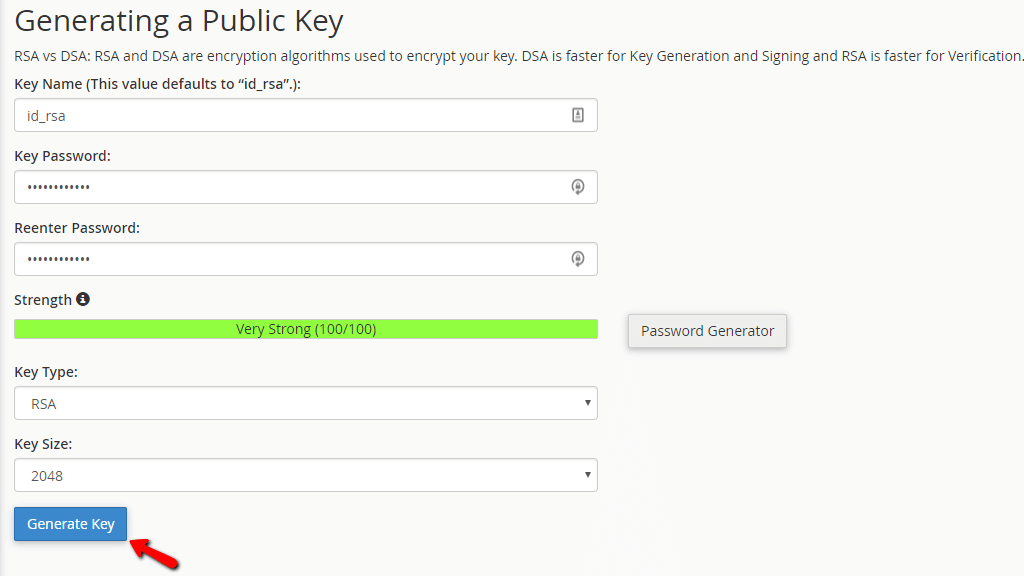Open the Strength info tooltip icon
1024x576 pixels.
point(82,299)
